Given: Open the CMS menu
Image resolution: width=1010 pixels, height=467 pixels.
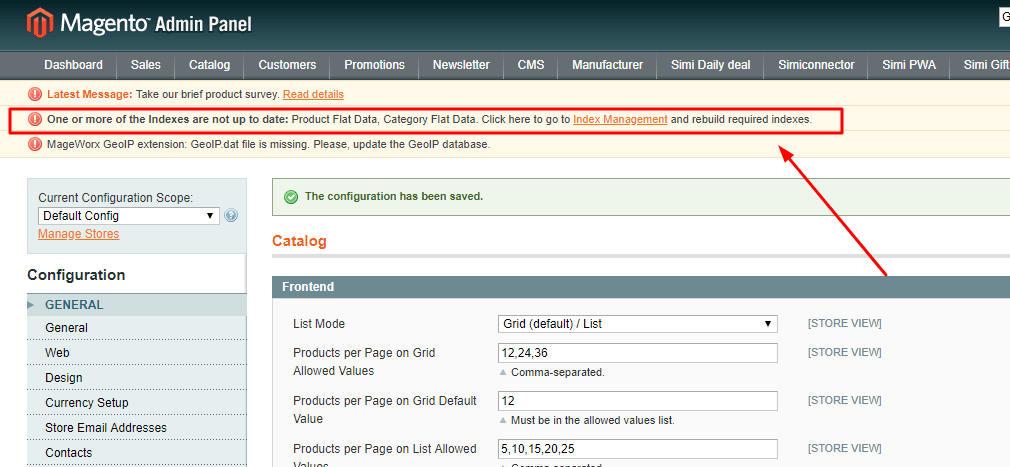Looking at the screenshot, I should 531,65.
